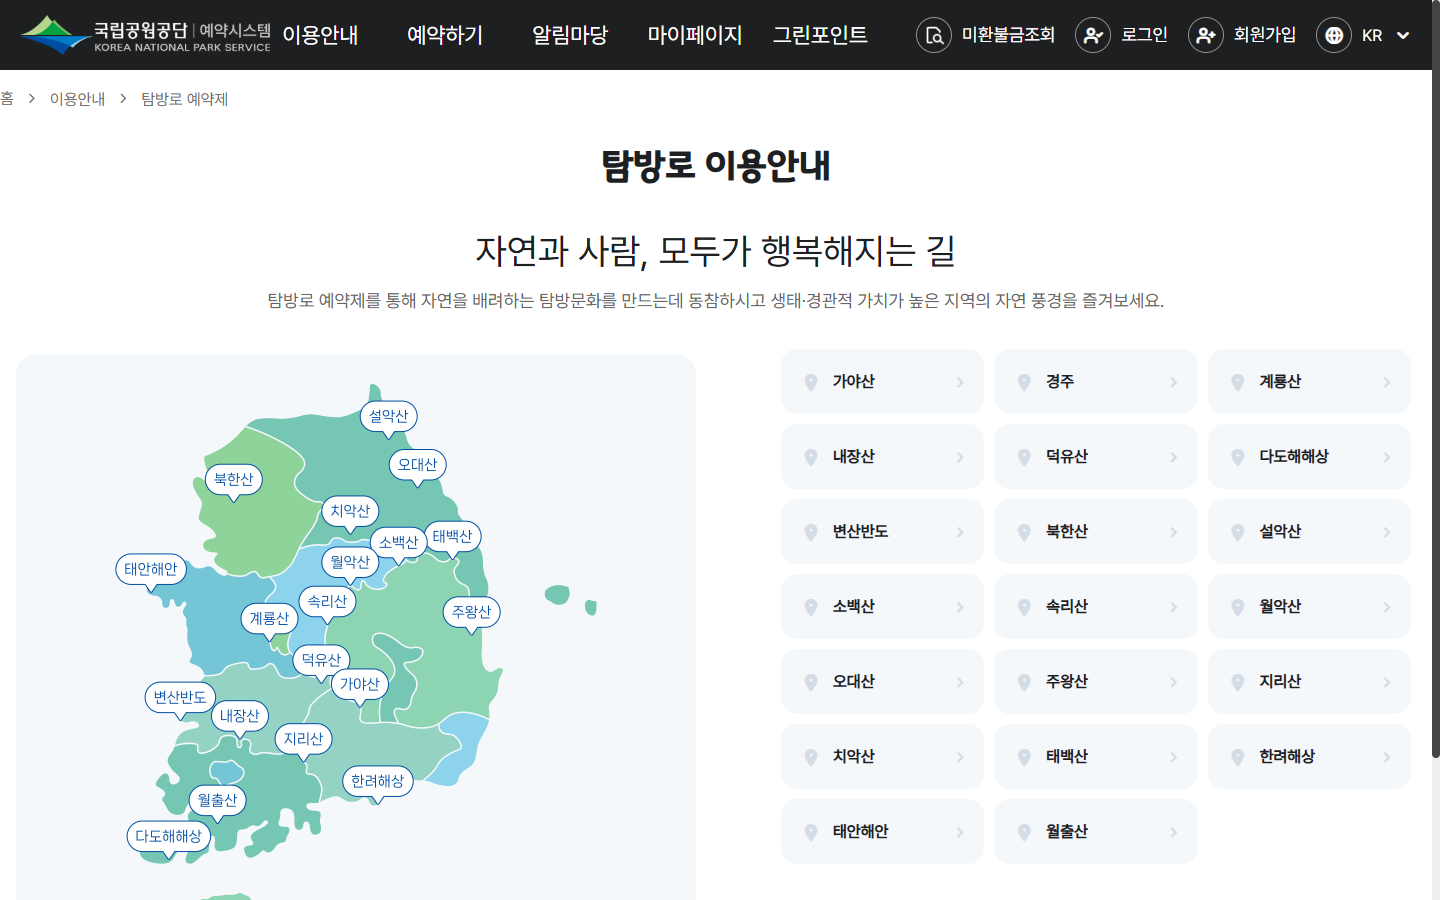Open the 그린포인트 menu

coord(820,35)
